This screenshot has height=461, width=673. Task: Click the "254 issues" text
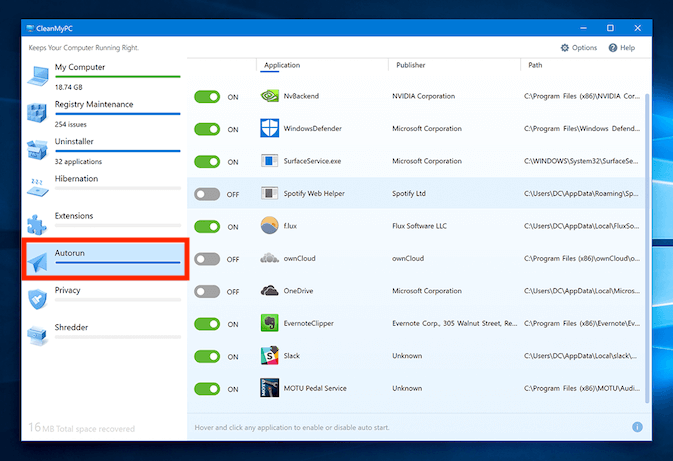(x=70, y=124)
